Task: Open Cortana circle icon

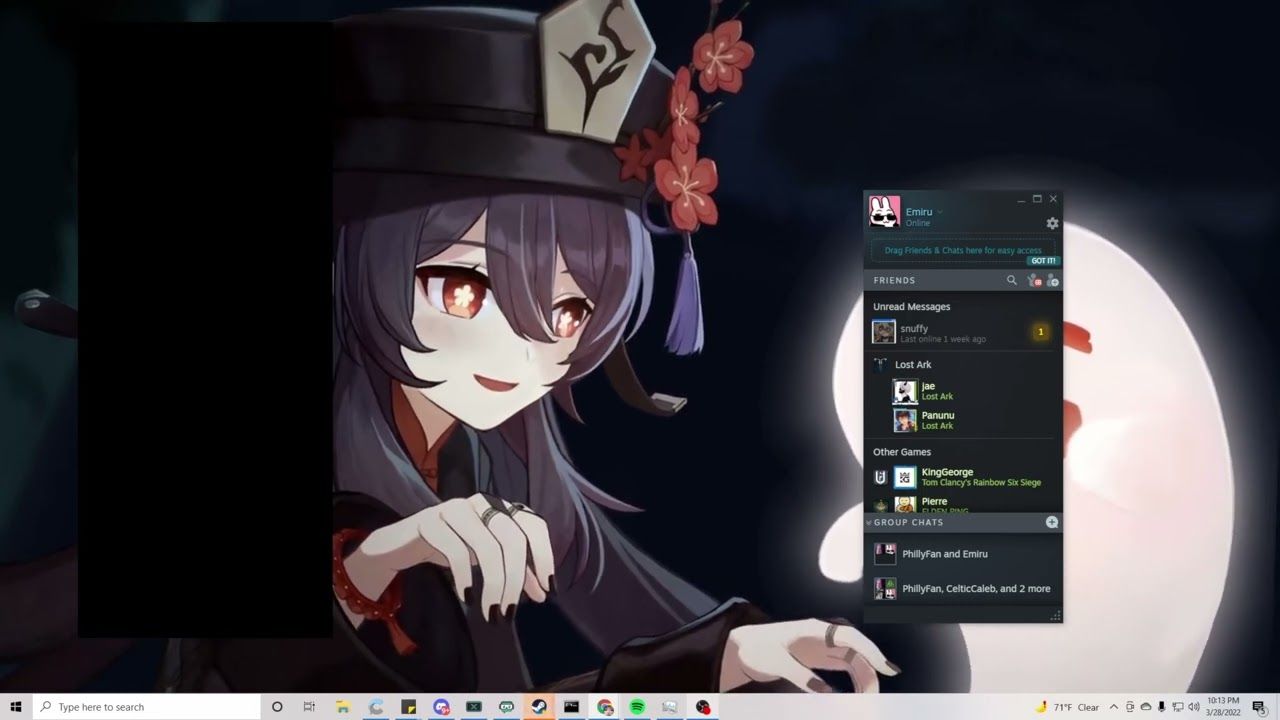Action: pyautogui.click(x=277, y=707)
